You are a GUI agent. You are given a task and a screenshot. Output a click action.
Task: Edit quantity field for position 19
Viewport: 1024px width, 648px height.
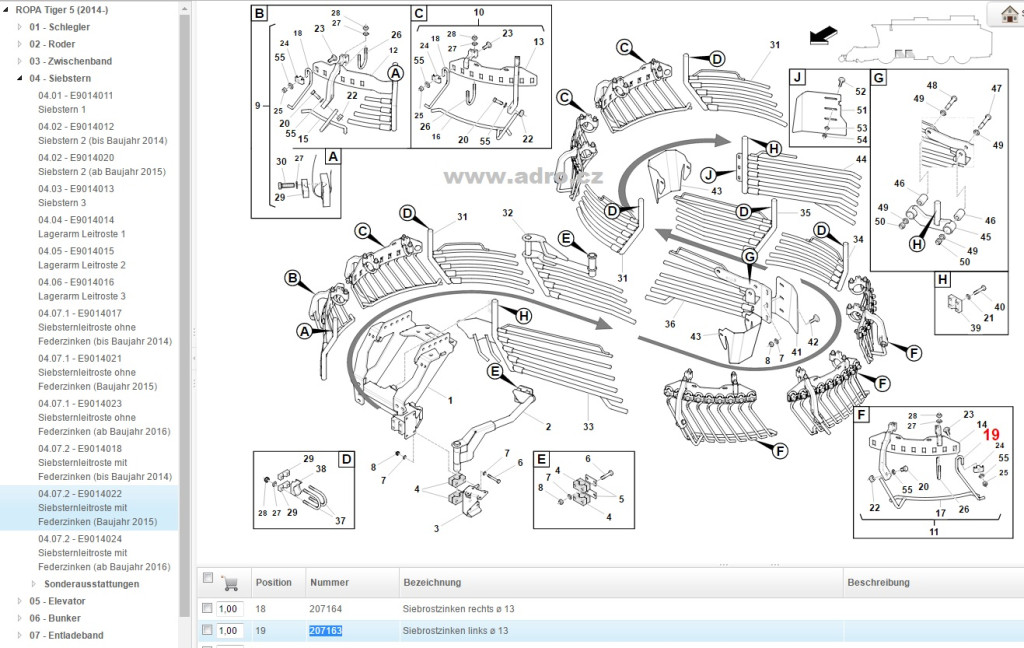coord(230,630)
